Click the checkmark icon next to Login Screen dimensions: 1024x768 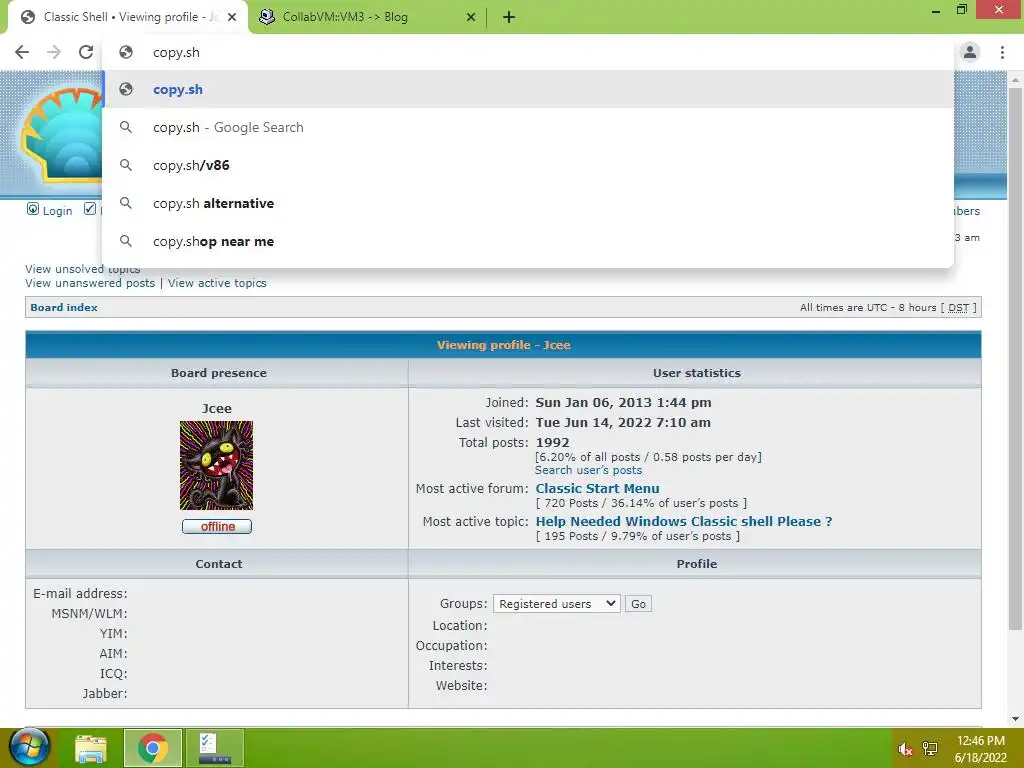point(90,209)
